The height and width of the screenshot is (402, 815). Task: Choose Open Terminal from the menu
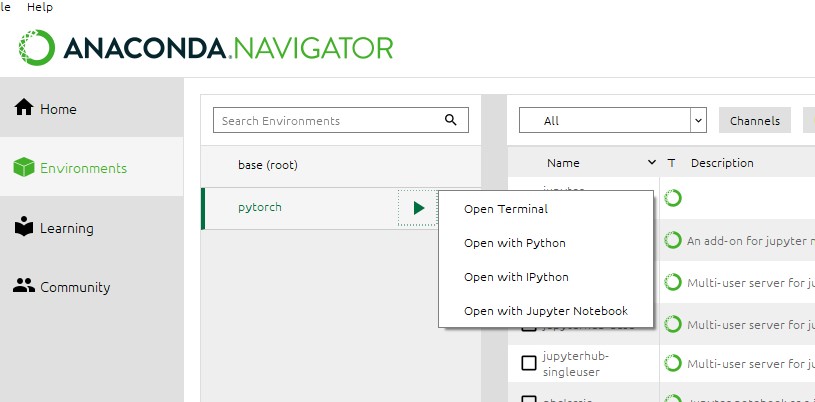(x=546, y=209)
